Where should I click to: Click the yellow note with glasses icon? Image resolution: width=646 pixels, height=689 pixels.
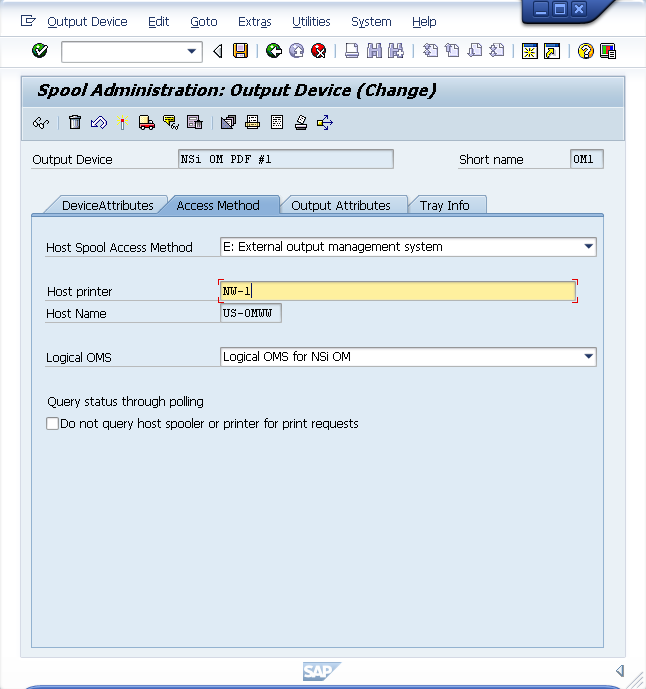pyautogui.click(x=171, y=122)
